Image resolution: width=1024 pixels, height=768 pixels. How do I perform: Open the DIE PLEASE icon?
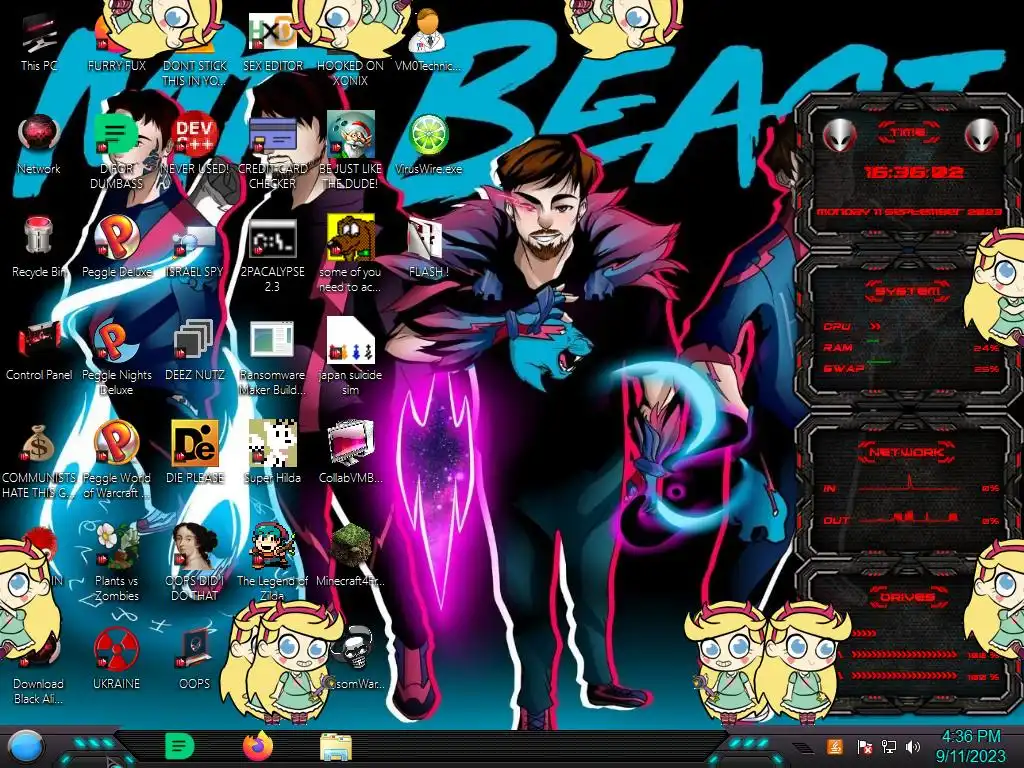coord(195,454)
